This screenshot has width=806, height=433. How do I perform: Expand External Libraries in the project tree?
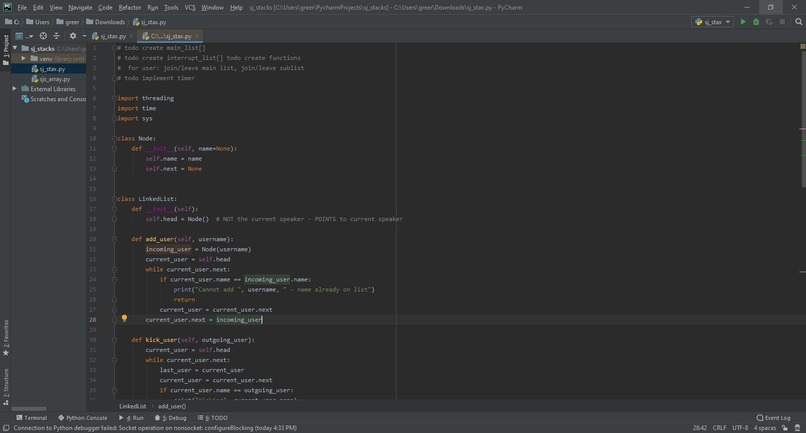[x=15, y=89]
